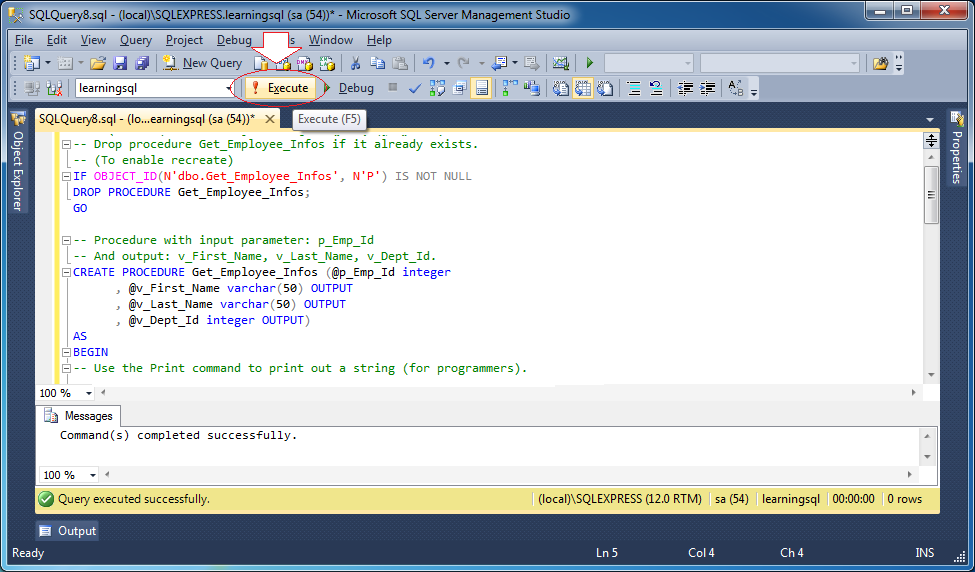Uncomment the selected lines
Viewport: 975px width, 572px height.
click(656, 88)
